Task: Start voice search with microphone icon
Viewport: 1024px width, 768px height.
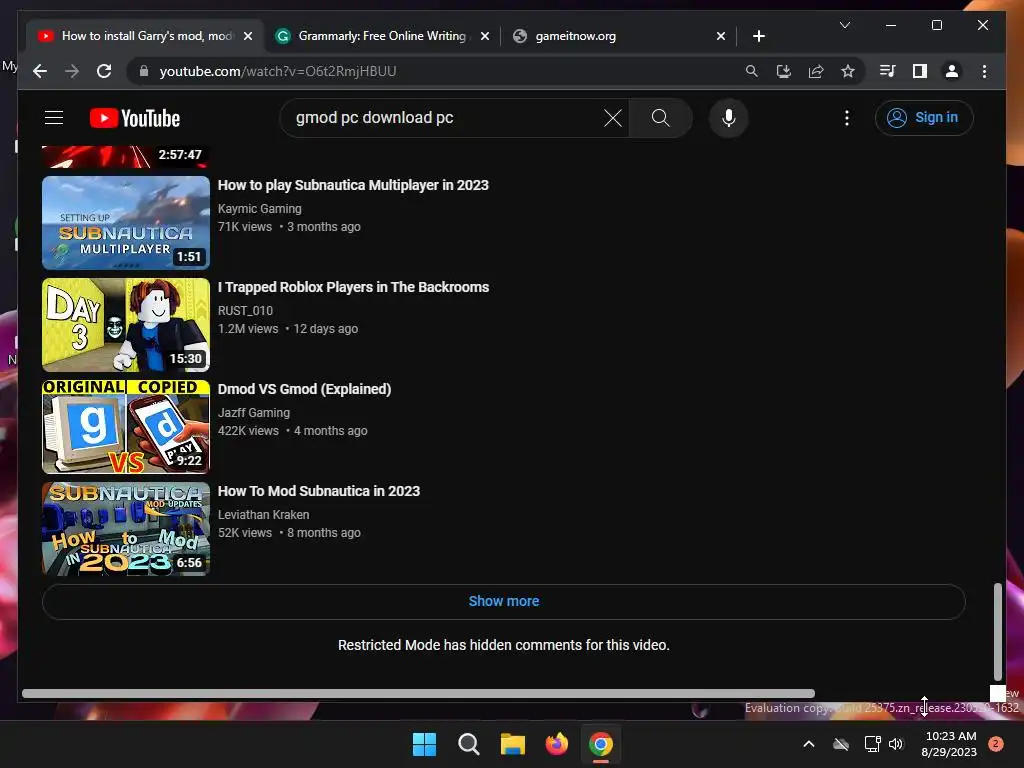Action: click(x=729, y=118)
